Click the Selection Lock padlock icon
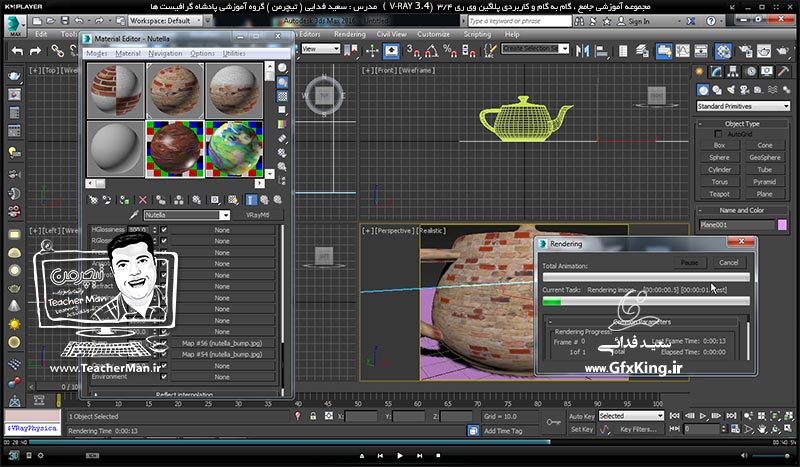The width and height of the screenshot is (800, 467). (313, 416)
